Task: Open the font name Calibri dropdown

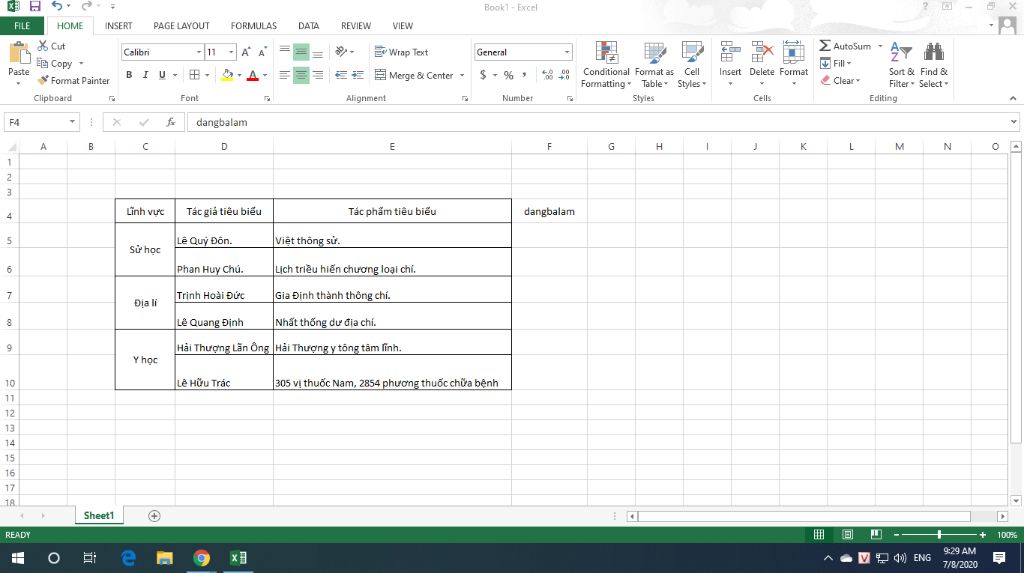Action: pyautogui.click(x=198, y=52)
